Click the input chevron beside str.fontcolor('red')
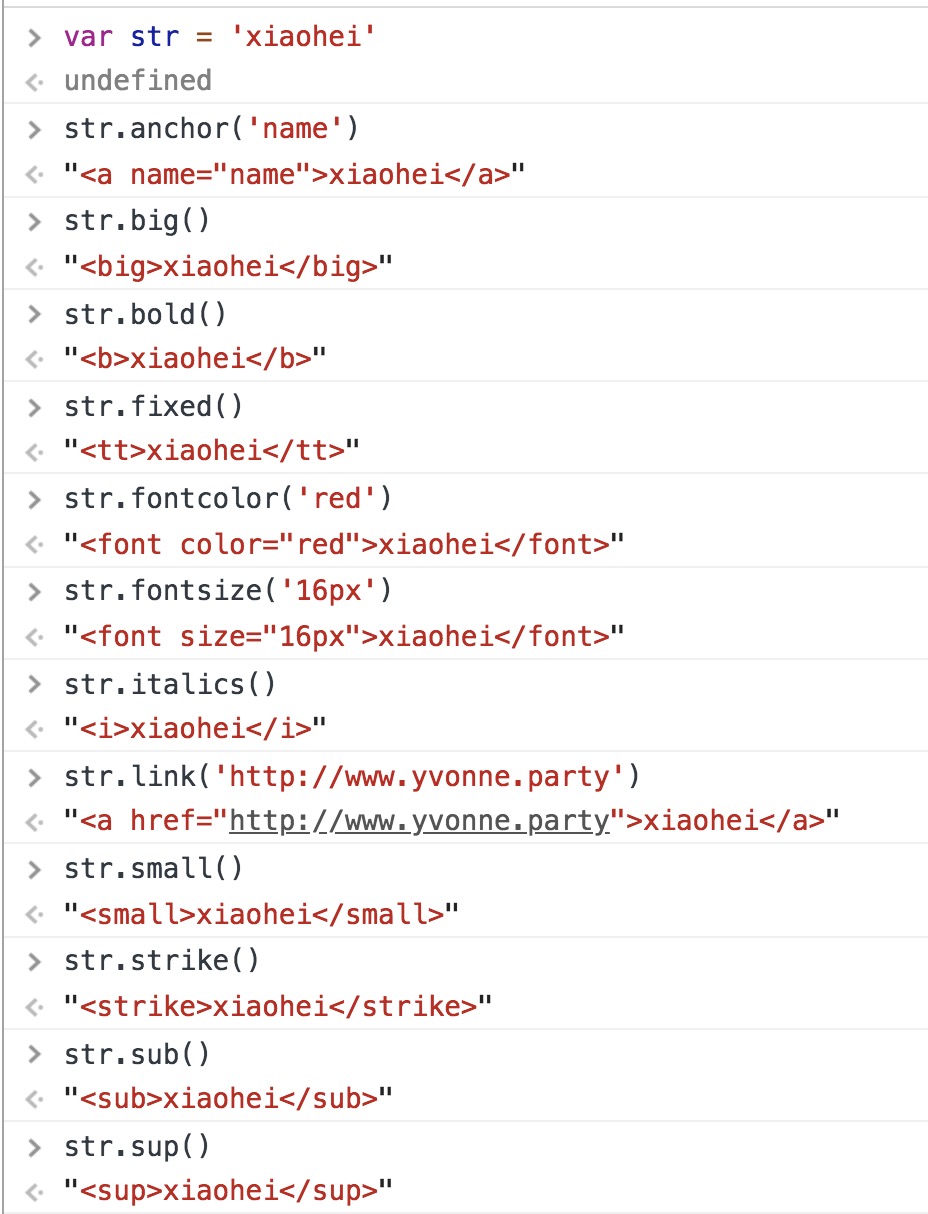 click(x=35, y=499)
